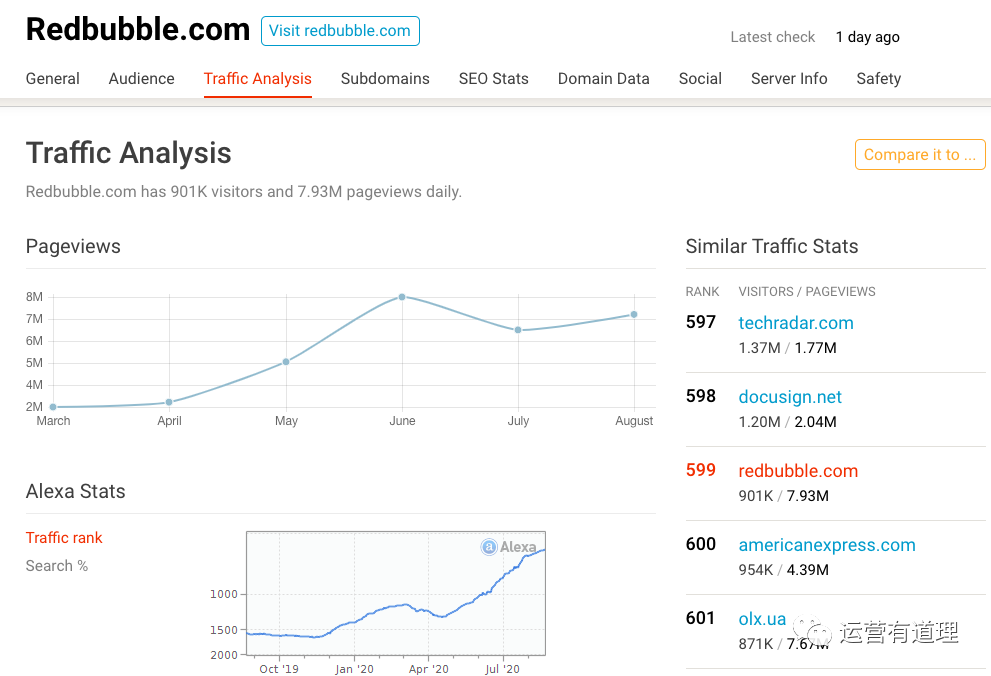Image resolution: width=991 pixels, height=676 pixels.
Task: Click rank number 600
Action: [701, 544]
